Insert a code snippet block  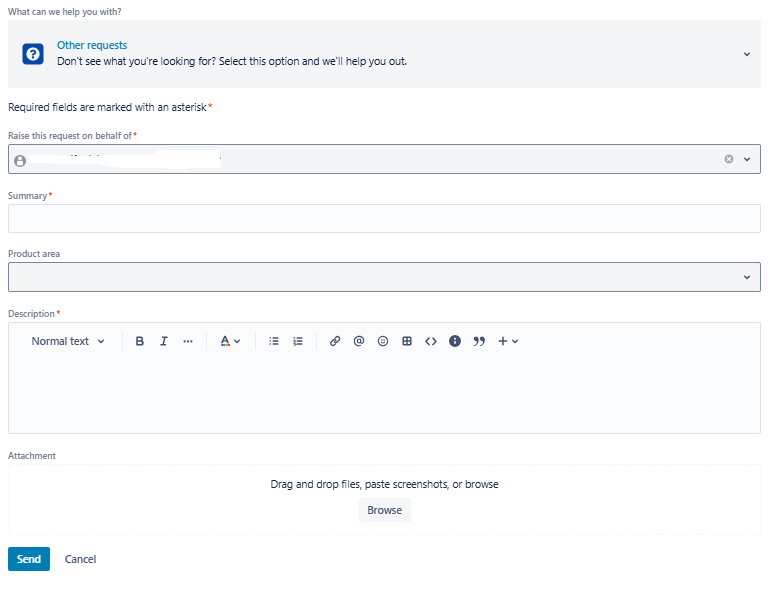(x=431, y=341)
